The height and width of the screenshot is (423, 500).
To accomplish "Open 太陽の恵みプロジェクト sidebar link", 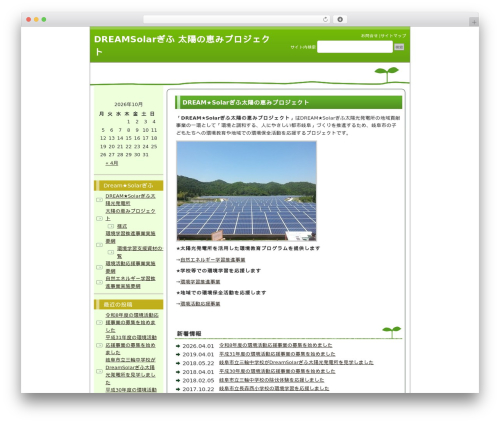I will [x=130, y=214].
